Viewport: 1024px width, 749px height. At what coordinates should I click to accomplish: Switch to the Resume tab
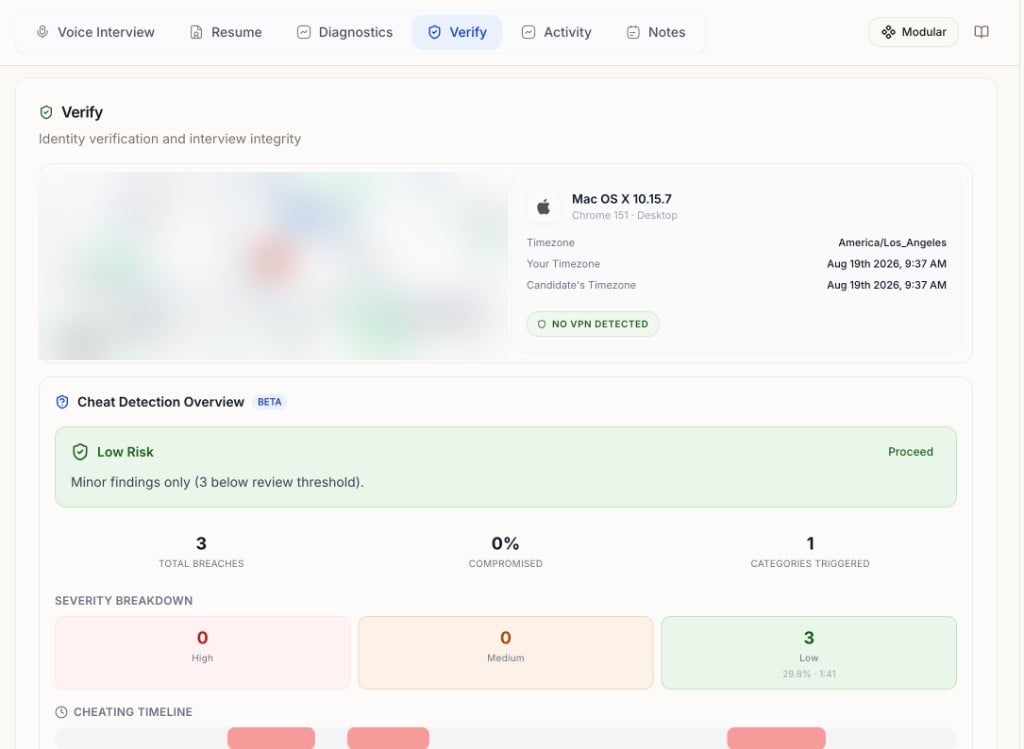point(226,32)
